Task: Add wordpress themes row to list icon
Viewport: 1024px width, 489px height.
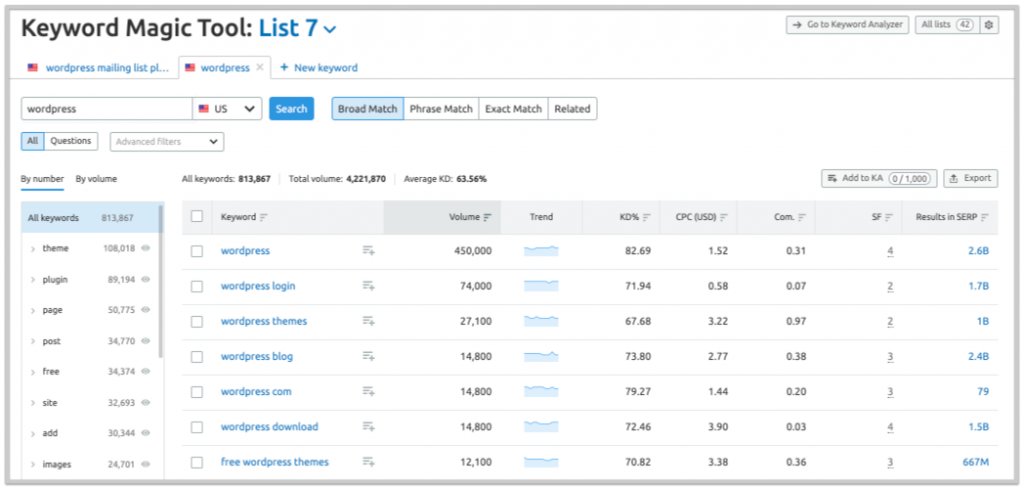Action: (x=368, y=321)
